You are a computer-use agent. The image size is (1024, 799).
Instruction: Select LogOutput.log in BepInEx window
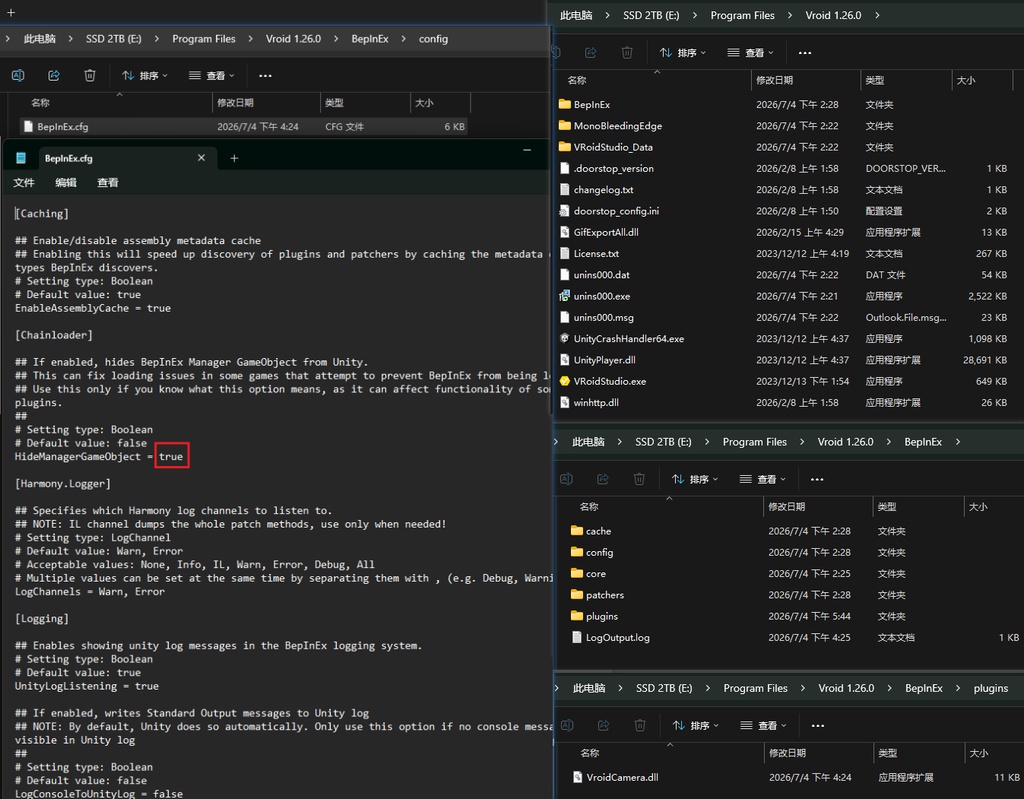click(x=793, y=637)
